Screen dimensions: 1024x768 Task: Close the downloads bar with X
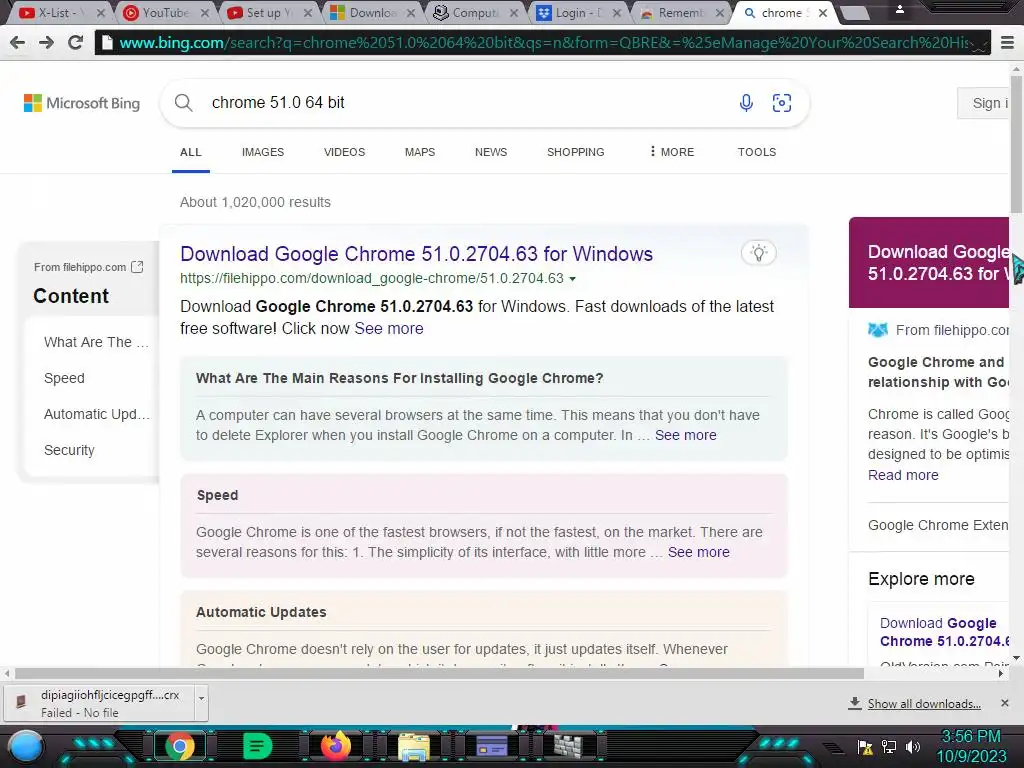pyautogui.click(x=1004, y=703)
